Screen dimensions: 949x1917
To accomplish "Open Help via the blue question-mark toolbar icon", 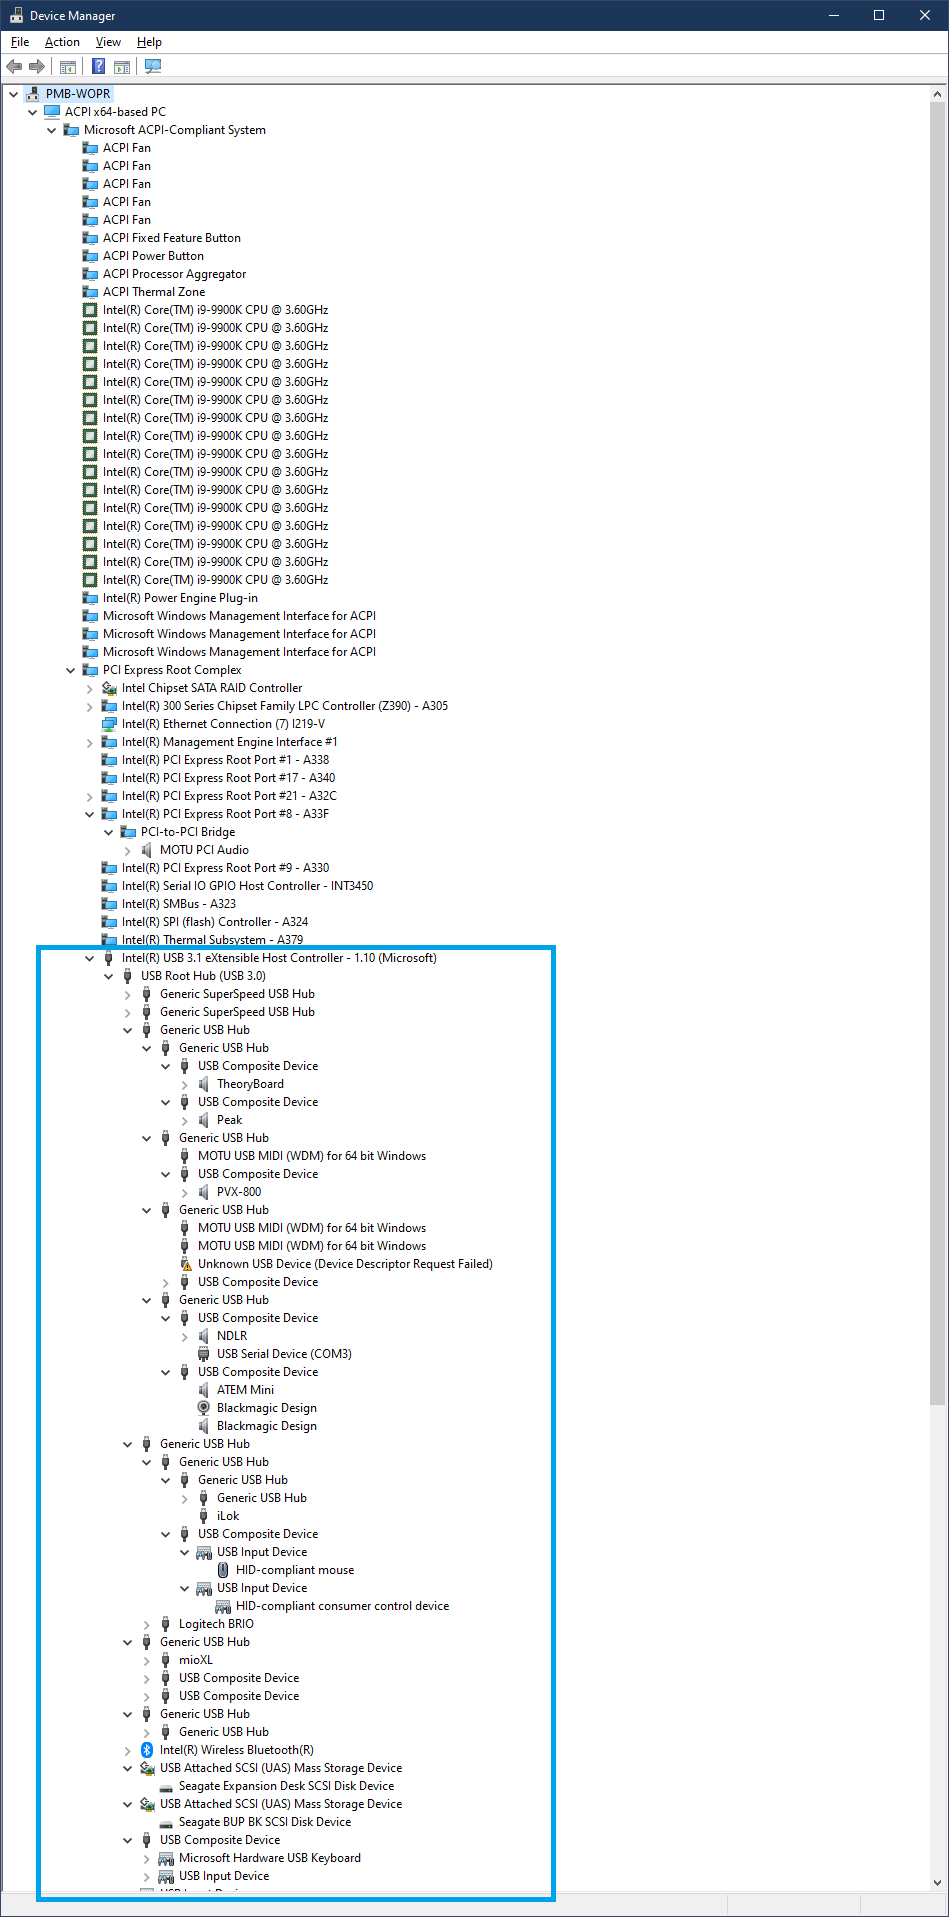I will click(x=98, y=66).
